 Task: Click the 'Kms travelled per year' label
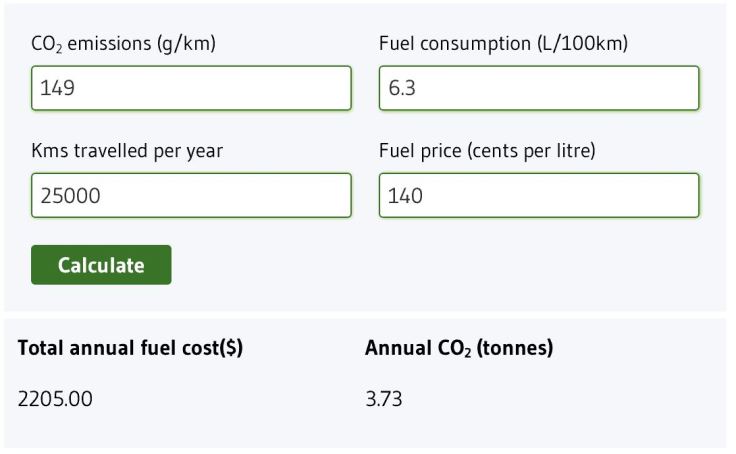pos(127,151)
